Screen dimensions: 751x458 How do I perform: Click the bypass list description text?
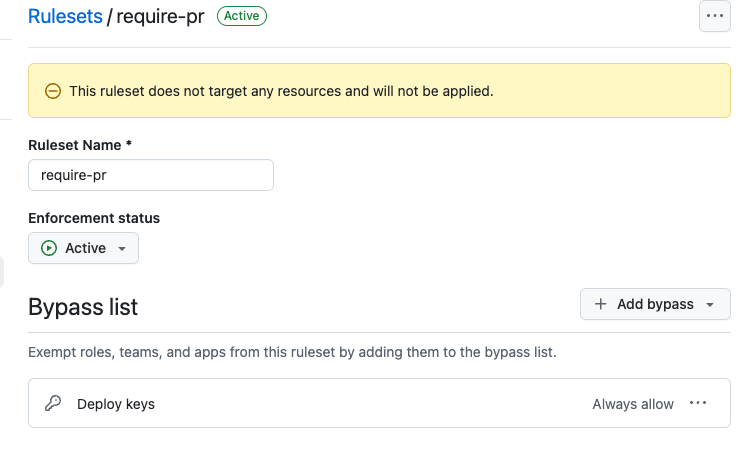(291, 353)
